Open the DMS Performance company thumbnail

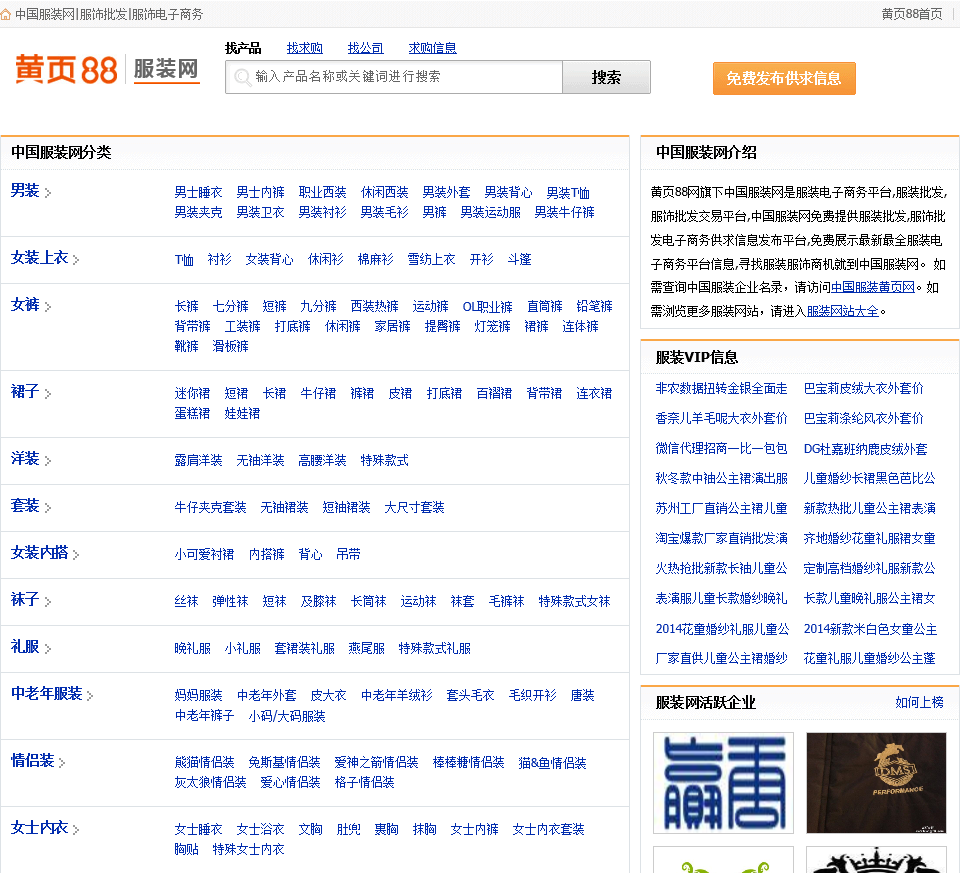click(876, 783)
